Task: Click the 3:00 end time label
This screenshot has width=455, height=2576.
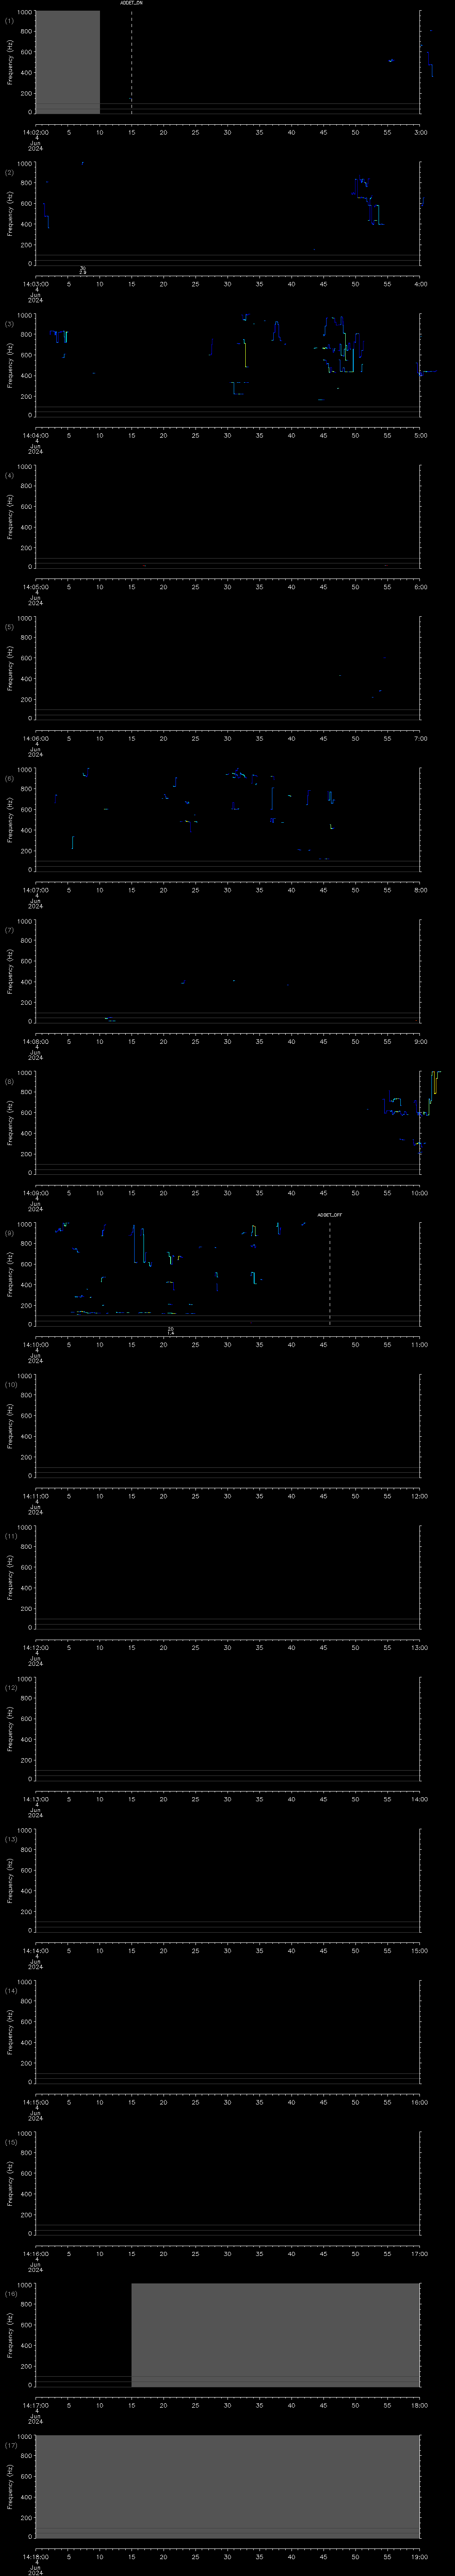Action: [420, 132]
